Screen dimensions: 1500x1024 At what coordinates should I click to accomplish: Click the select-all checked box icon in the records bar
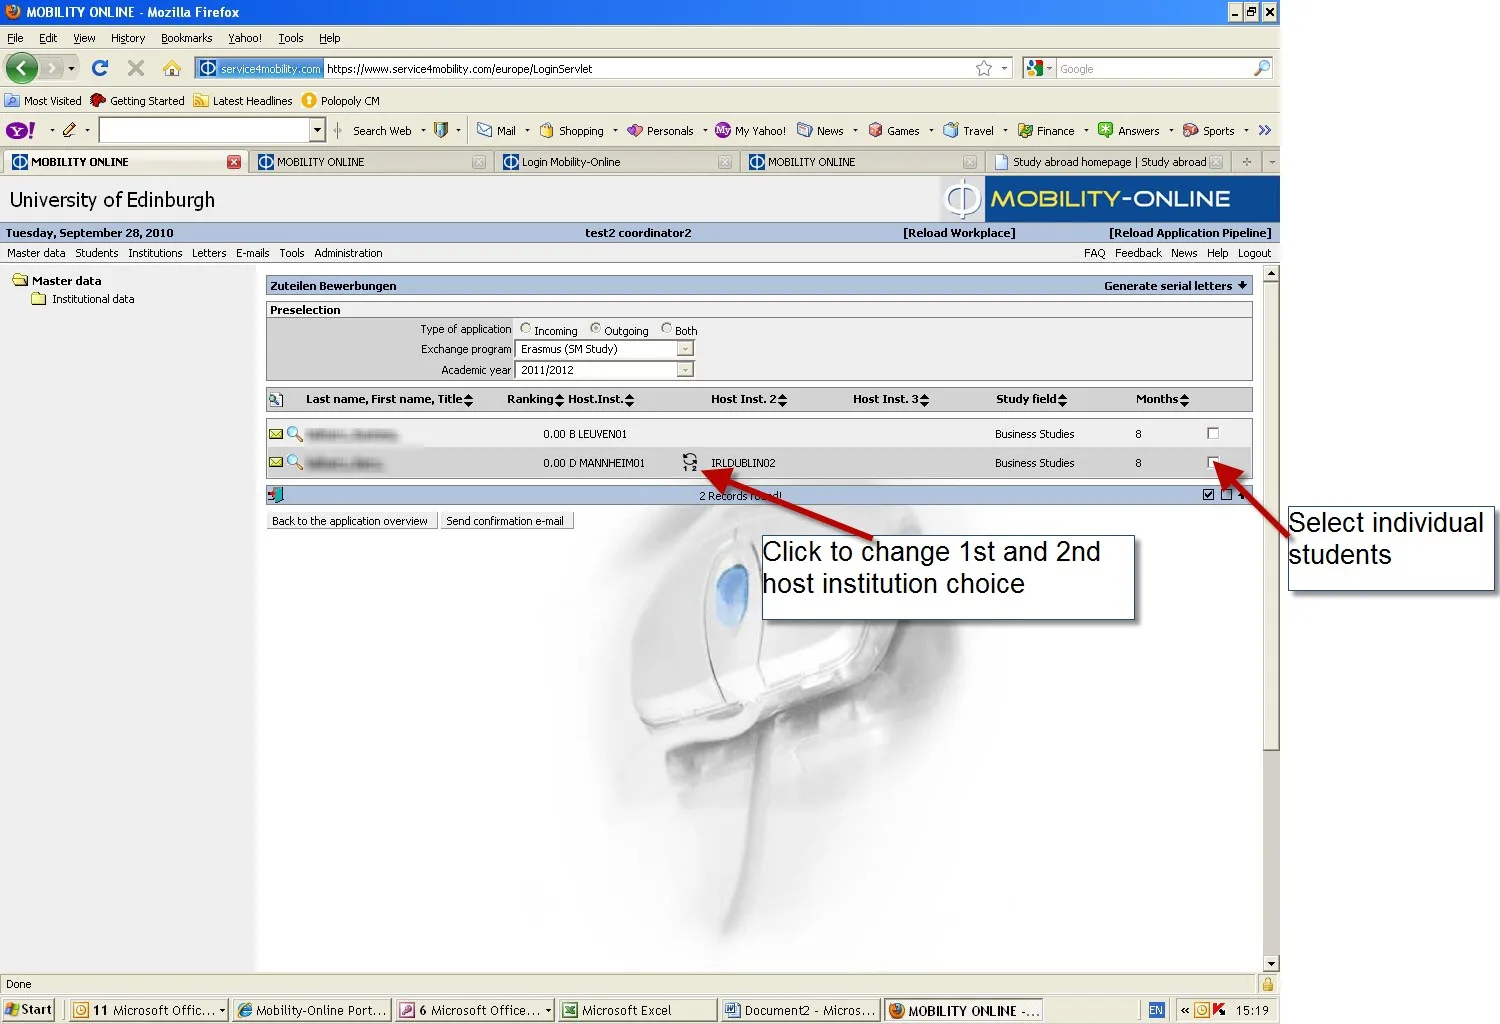point(1209,495)
